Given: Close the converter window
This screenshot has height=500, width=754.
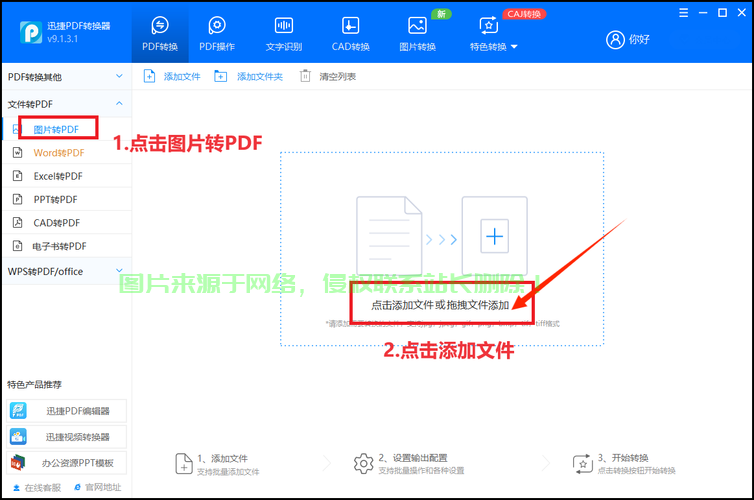Looking at the screenshot, I should pyautogui.click(x=742, y=13).
